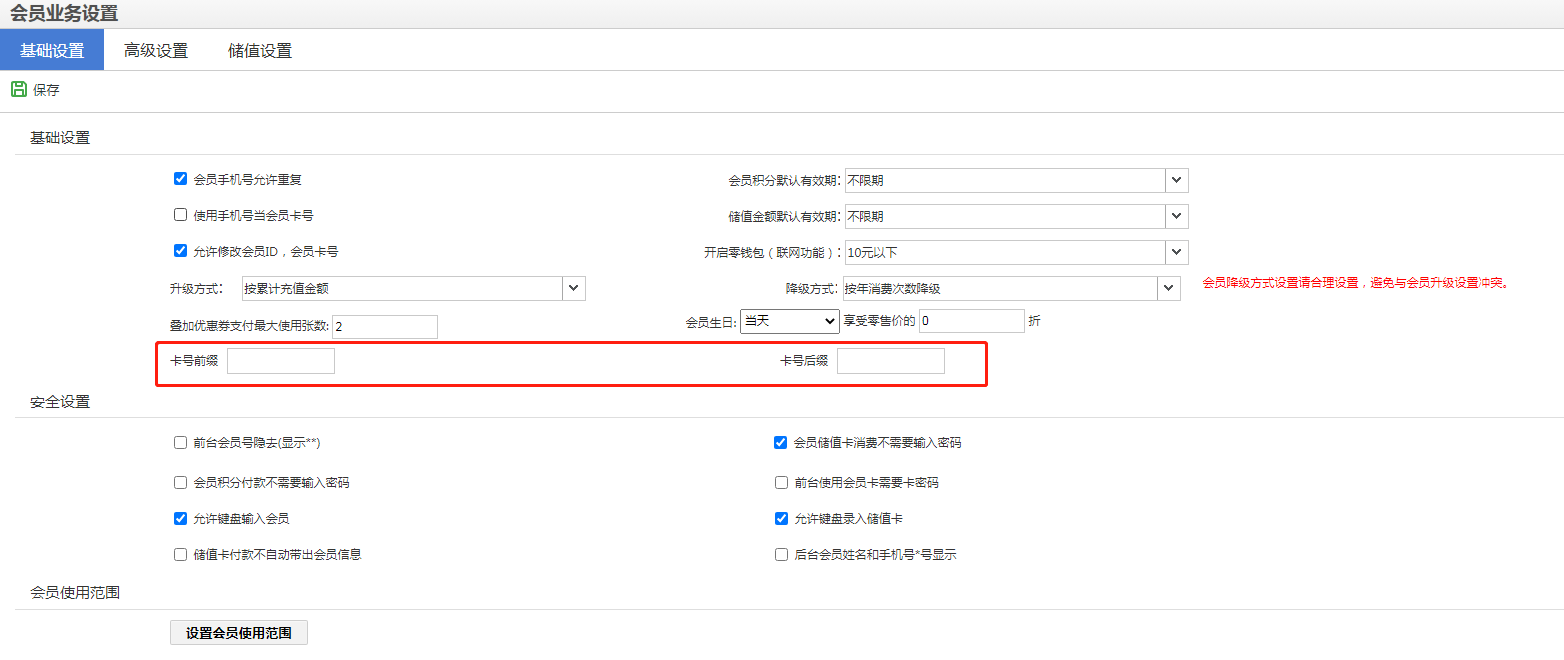Expand 会员积分默认有效期 dropdown

(1177, 180)
